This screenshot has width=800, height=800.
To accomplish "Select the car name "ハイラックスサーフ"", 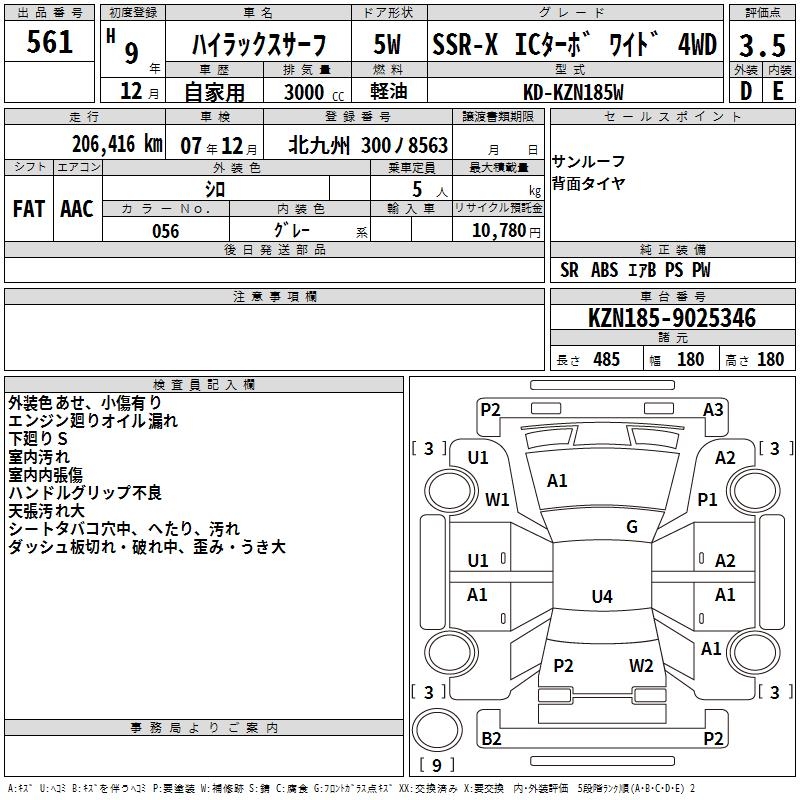I will tap(259, 44).
